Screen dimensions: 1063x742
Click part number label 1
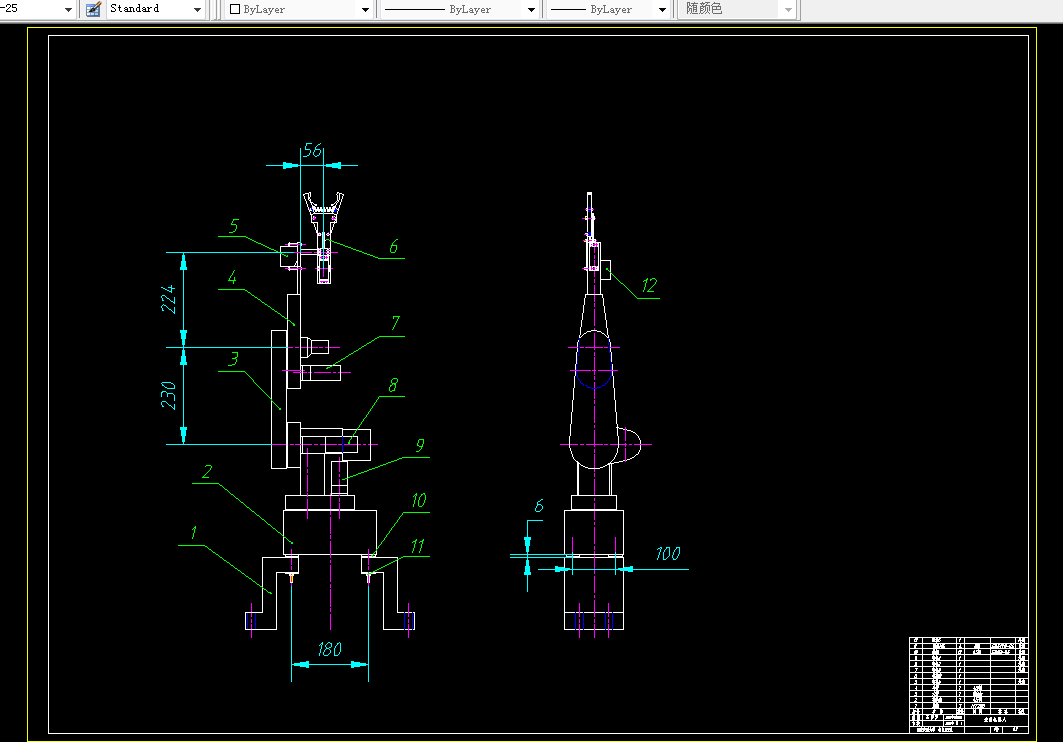[x=194, y=533]
